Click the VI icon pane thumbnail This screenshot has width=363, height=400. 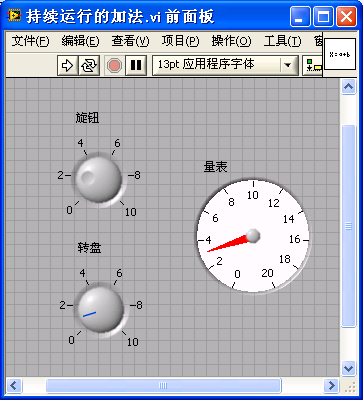pyautogui.click(x=340, y=54)
